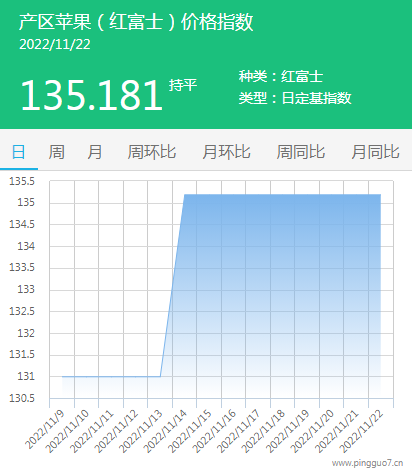Click the 2022/11/18 x-axis label

click(x=263, y=431)
